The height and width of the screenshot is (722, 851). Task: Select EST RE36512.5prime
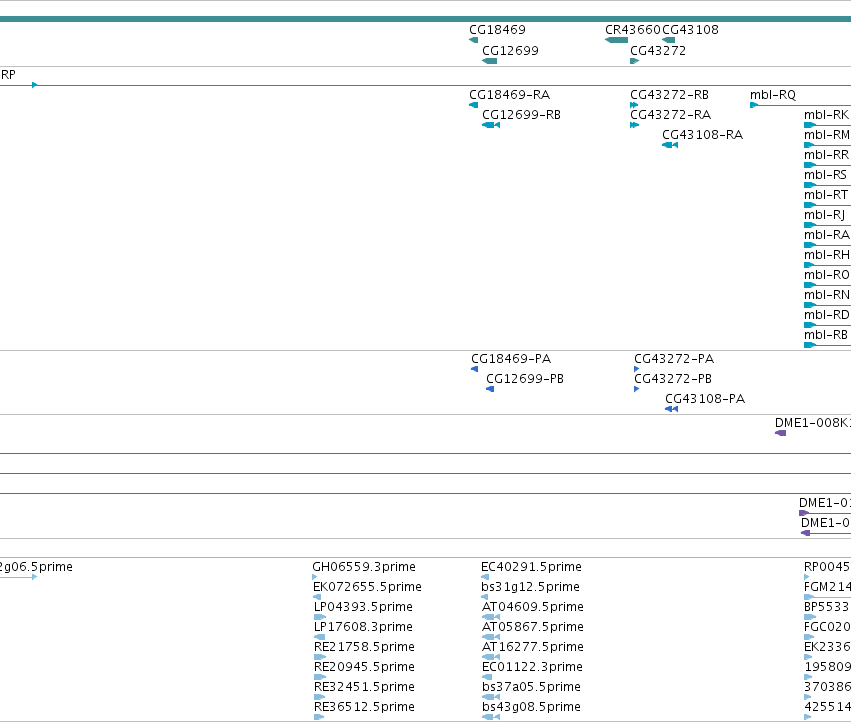364,707
